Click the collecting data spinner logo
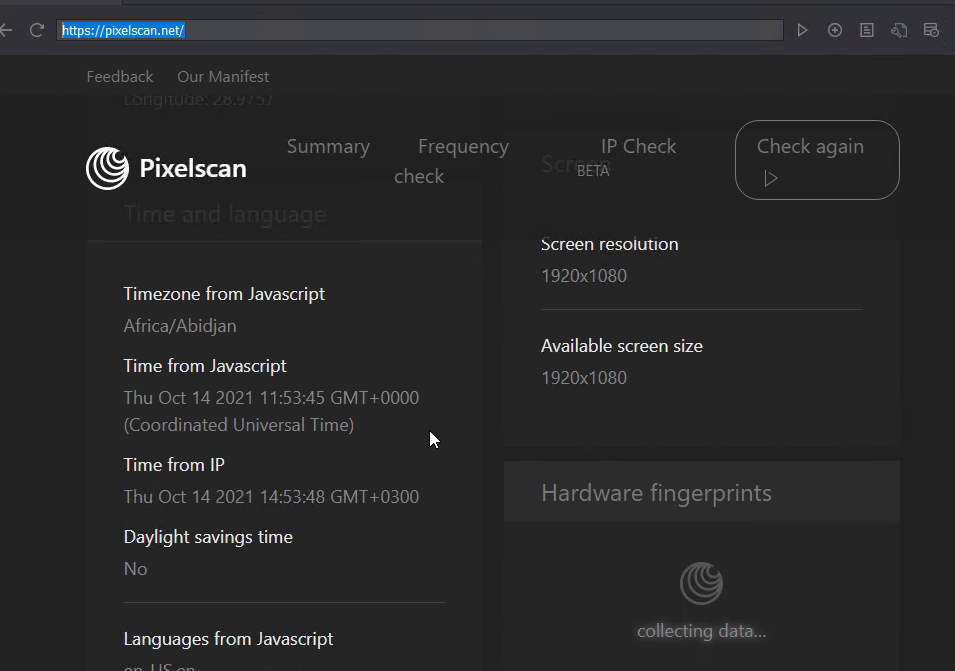955x671 pixels. point(701,584)
